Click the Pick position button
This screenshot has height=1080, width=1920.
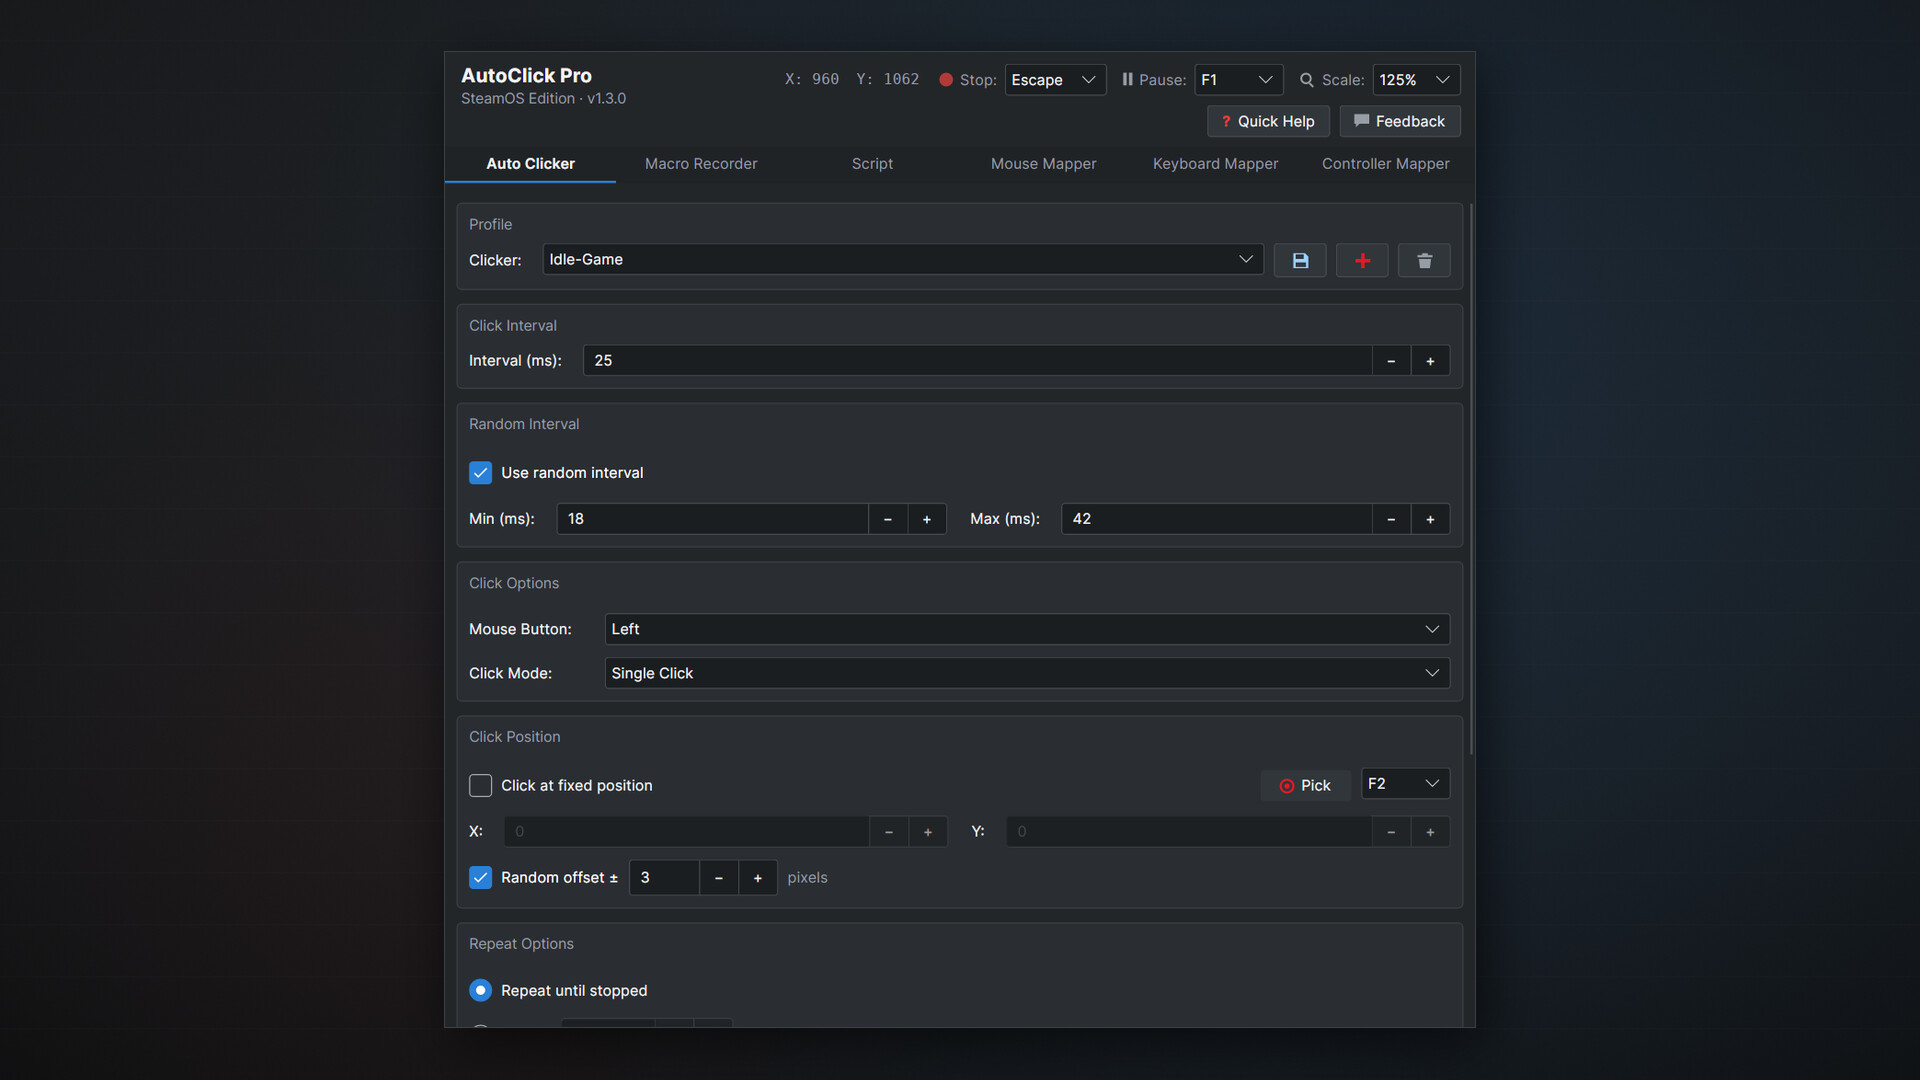(x=1305, y=786)
